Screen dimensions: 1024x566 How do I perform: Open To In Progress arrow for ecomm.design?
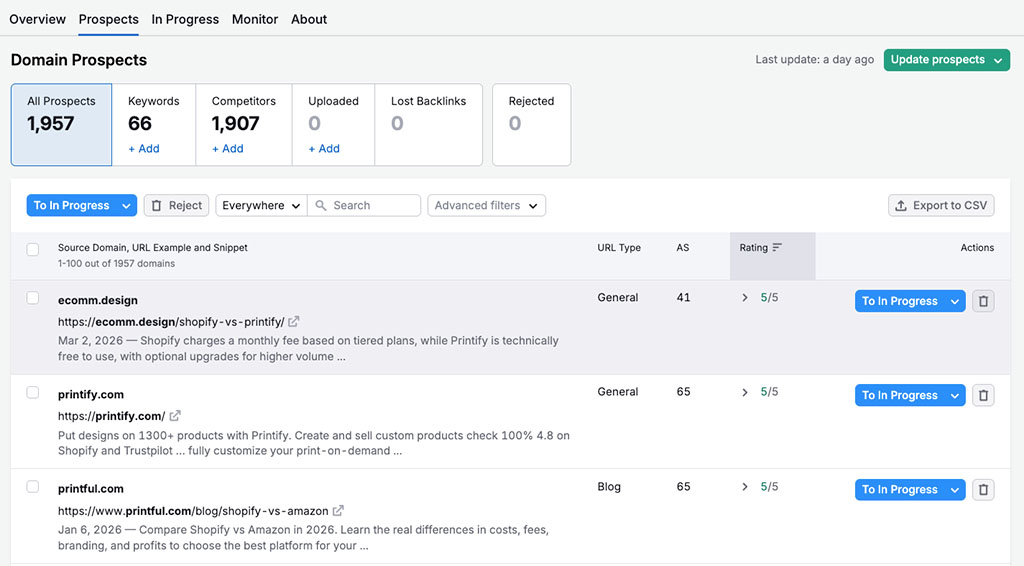coord(955,301)
